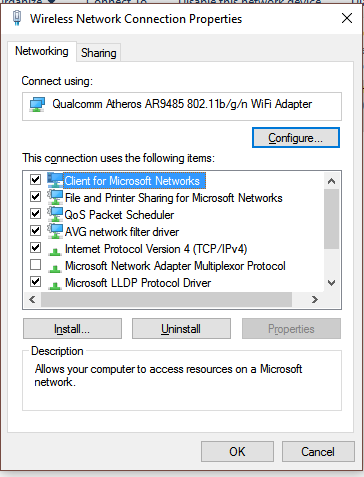Image resolution: width=364 pixels, height=477 pixels.
Task: Click the File and Printer Sharing icon
Action: coord(55,197)
